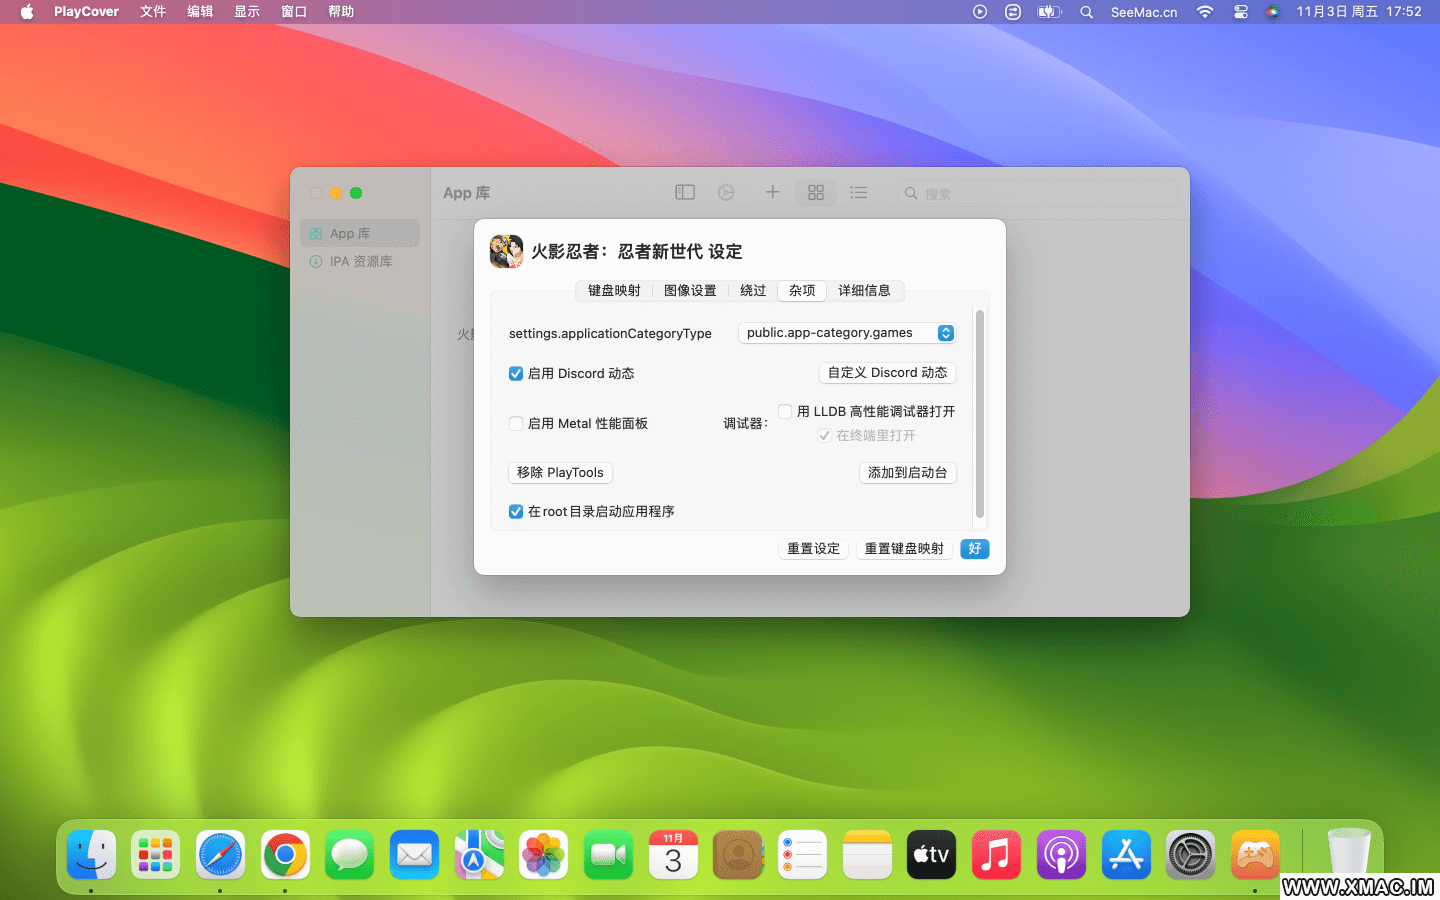Open Messages from the Dock
Screen dimensions: 1440x900
click(x=349, y=855)
